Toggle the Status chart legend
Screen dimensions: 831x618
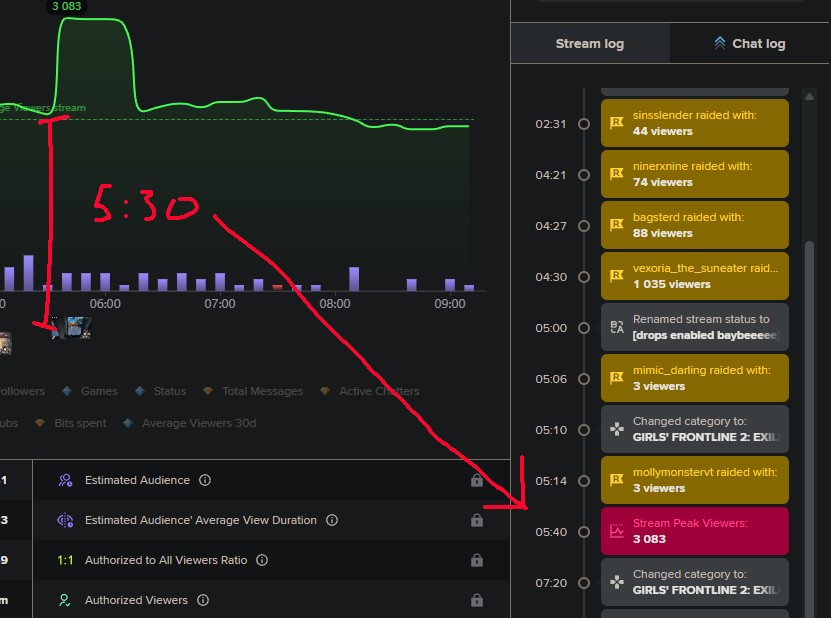[x=161, y=391]
